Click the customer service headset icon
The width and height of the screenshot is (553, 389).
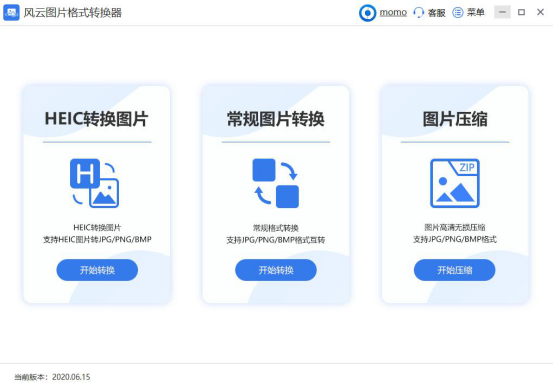[419, 13]
